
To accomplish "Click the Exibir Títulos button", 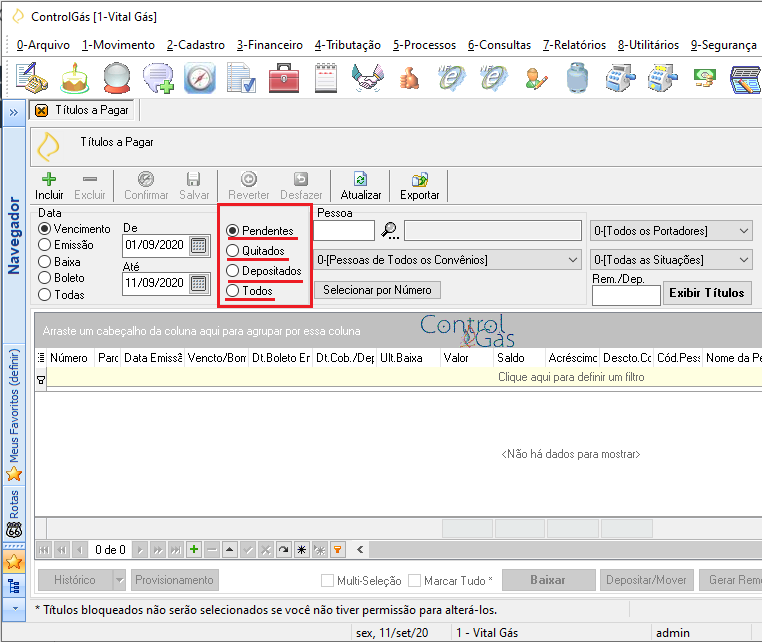I will [707, 293].
